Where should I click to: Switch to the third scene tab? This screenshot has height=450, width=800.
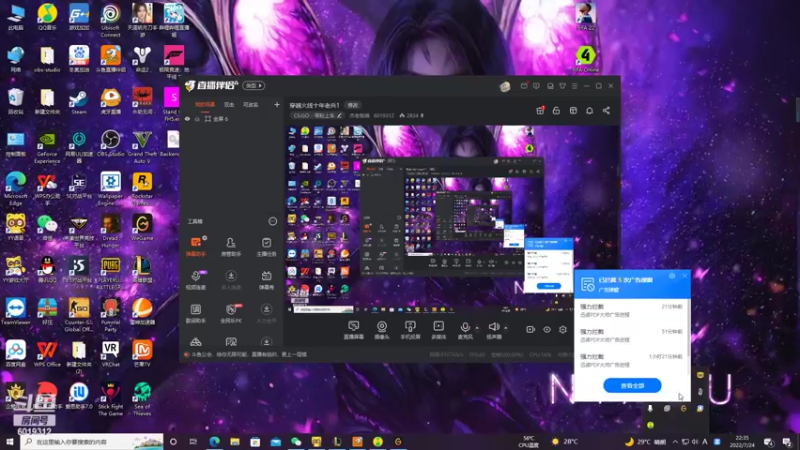pyautogui.click(x=251, y=105)
